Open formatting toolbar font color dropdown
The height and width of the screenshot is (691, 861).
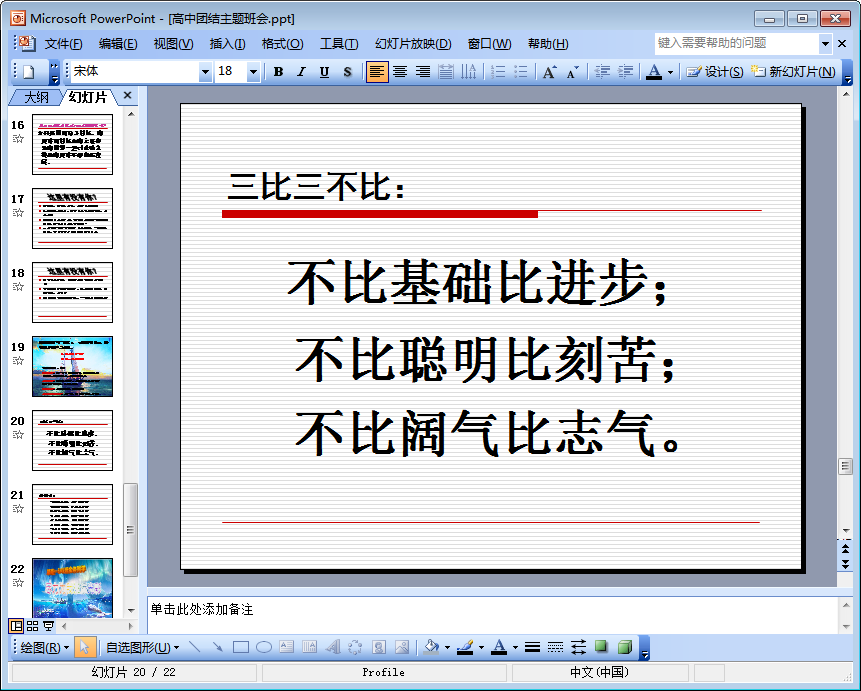(670, 73)
